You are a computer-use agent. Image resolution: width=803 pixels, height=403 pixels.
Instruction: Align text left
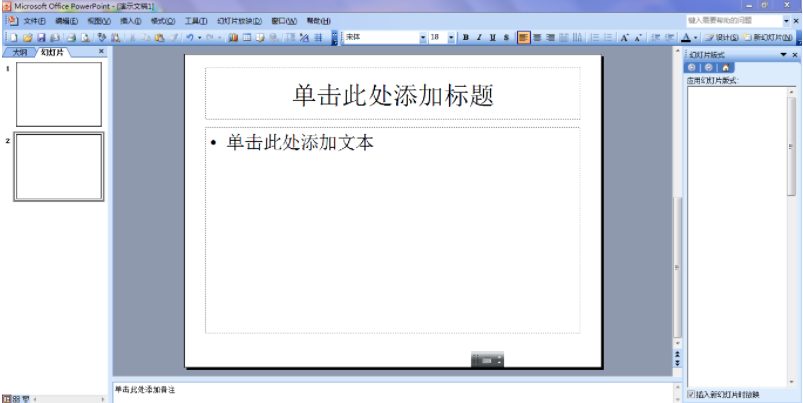[x=523, y=37]
